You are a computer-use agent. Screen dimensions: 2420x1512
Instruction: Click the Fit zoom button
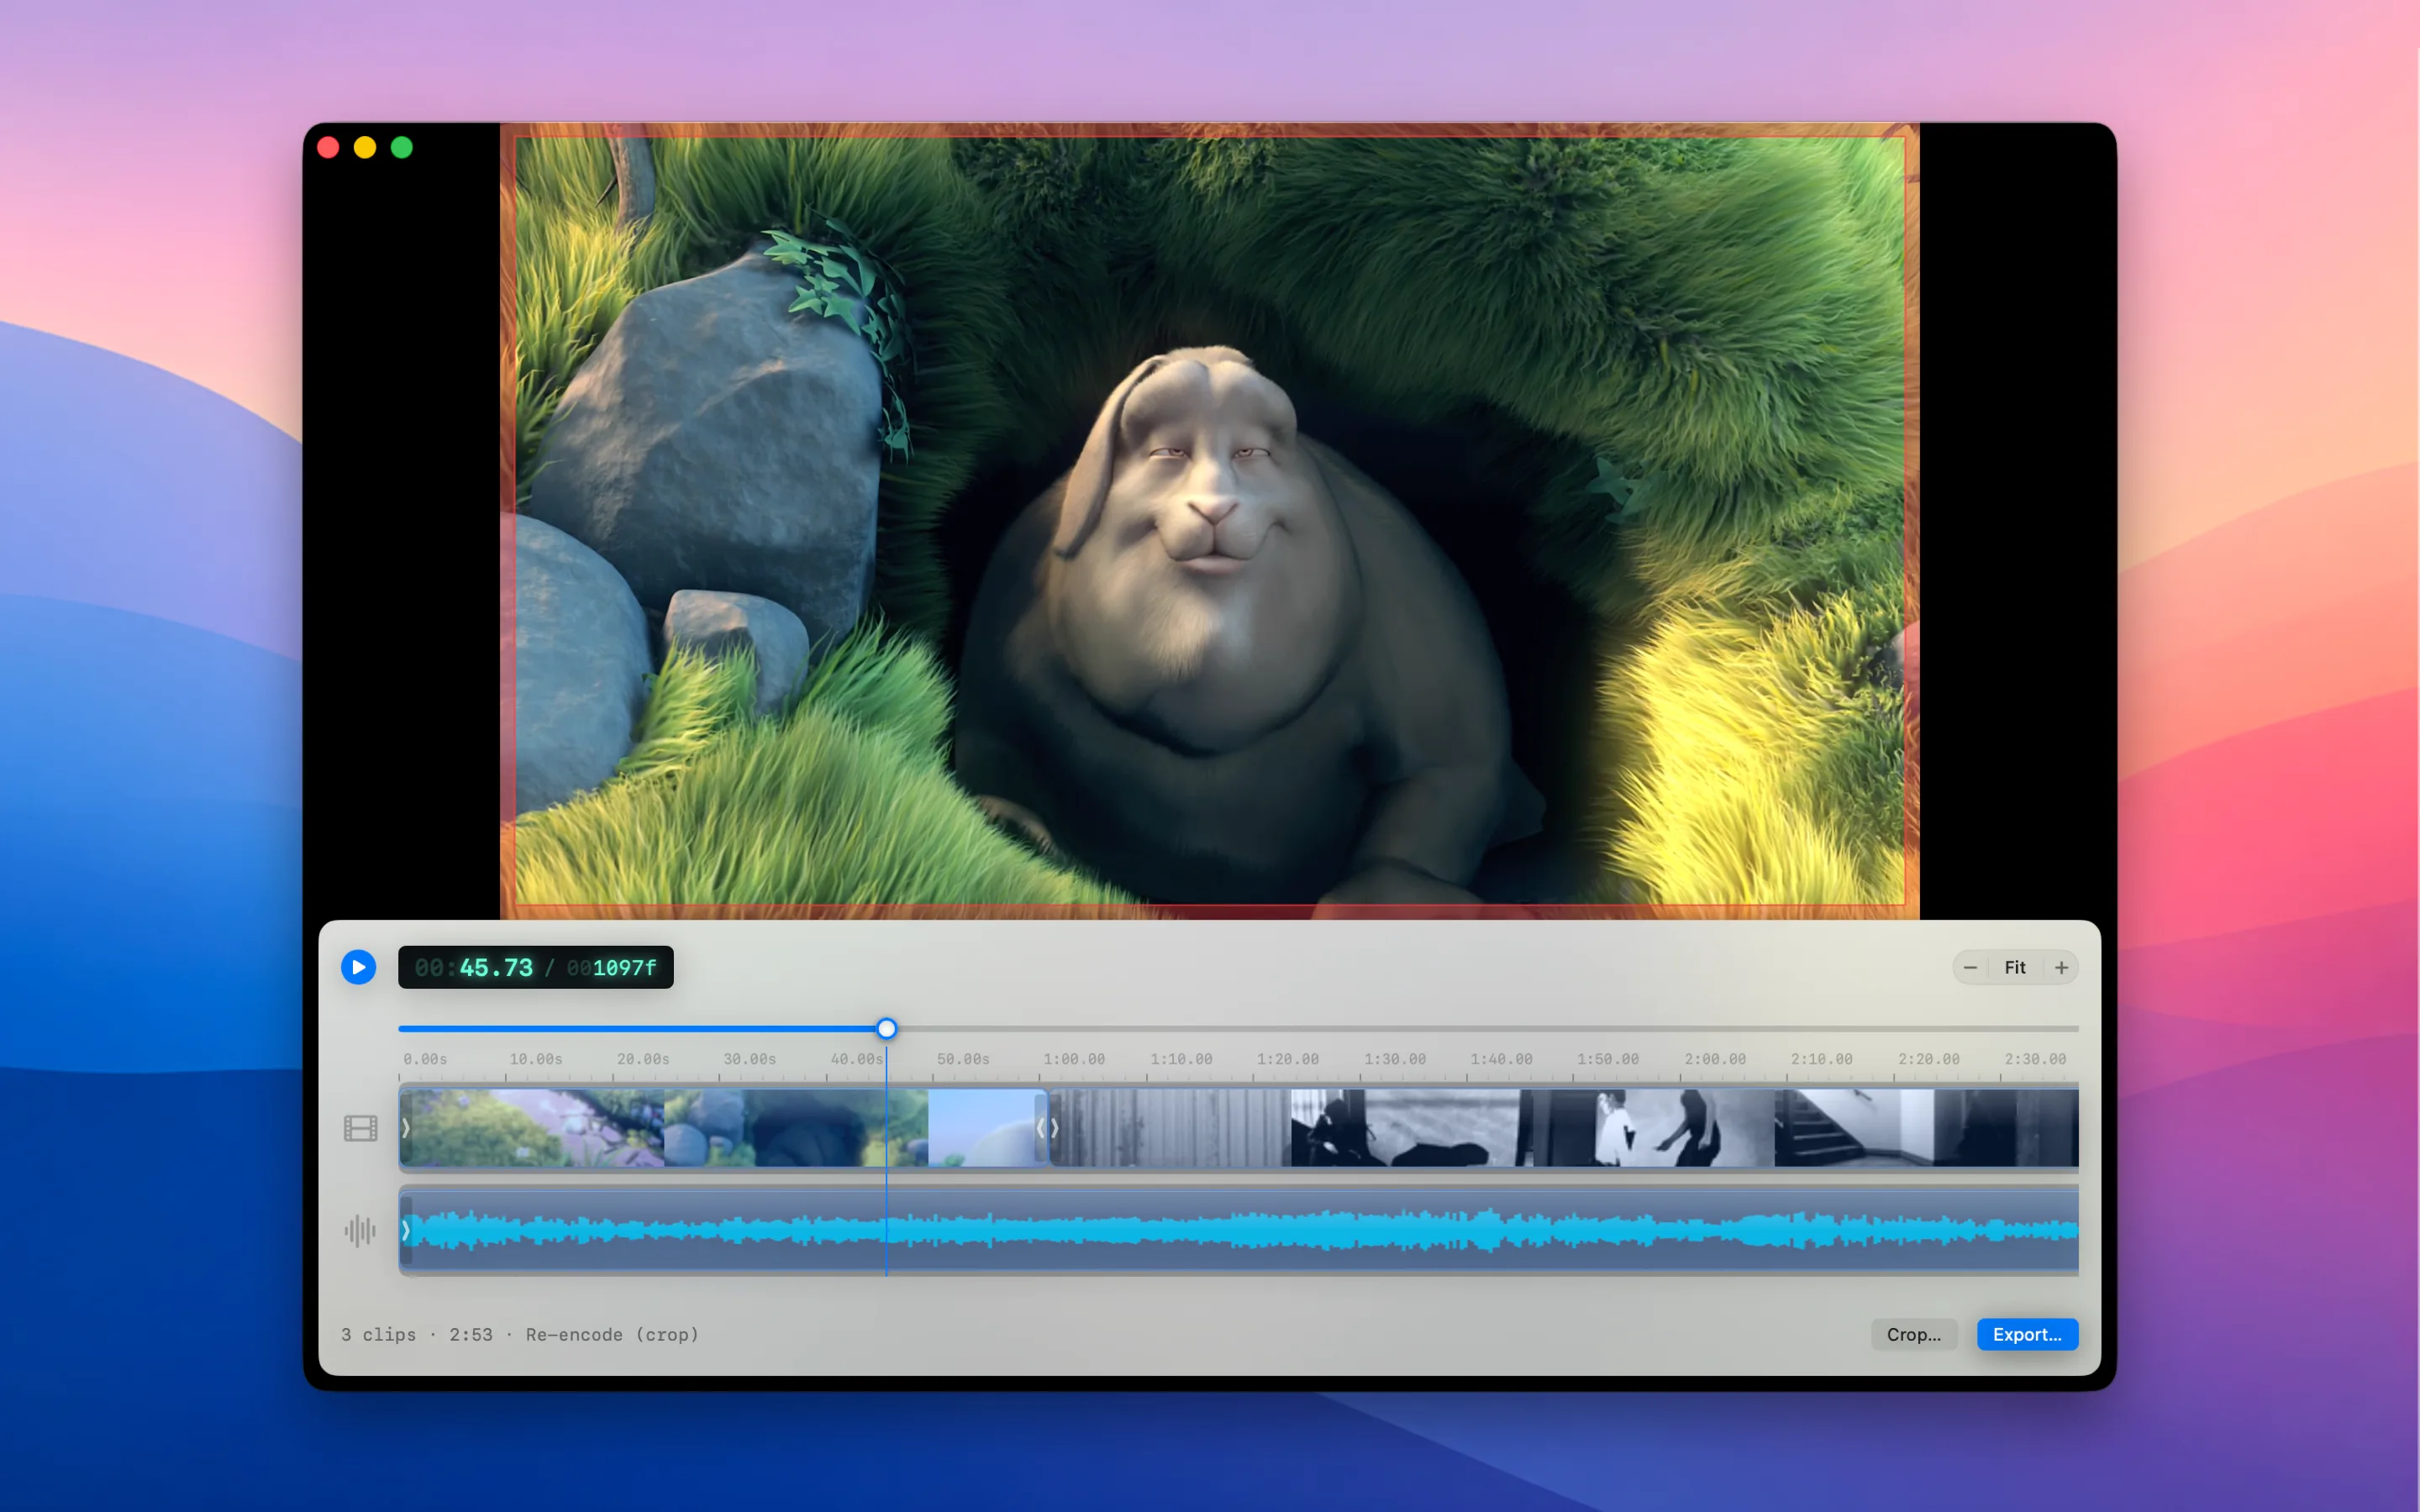2015,967
